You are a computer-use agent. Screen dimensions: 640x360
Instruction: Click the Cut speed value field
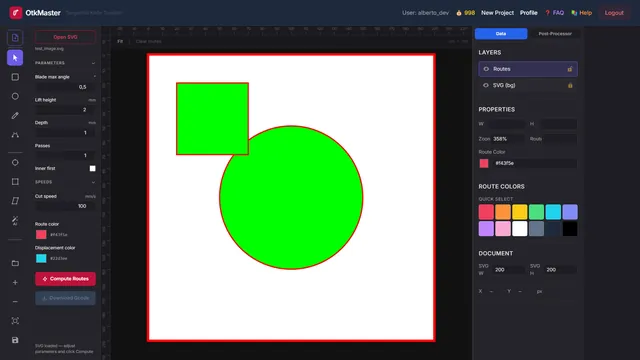(x=65, y=206)
